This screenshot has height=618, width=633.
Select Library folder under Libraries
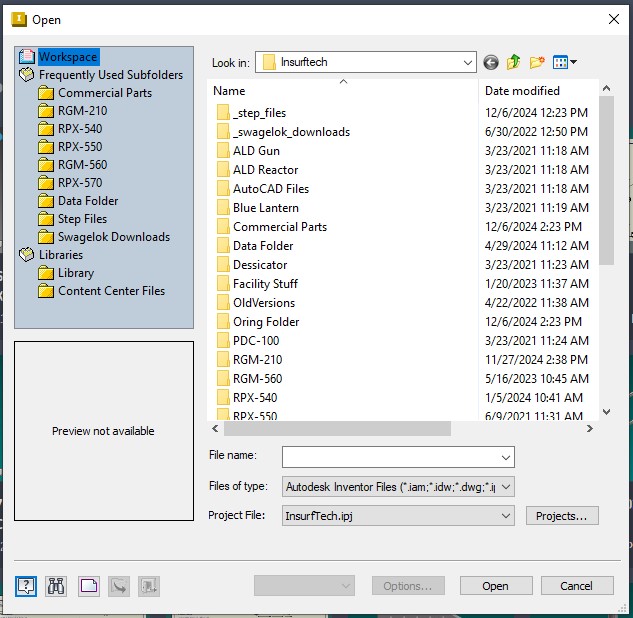tap(76, 273)
